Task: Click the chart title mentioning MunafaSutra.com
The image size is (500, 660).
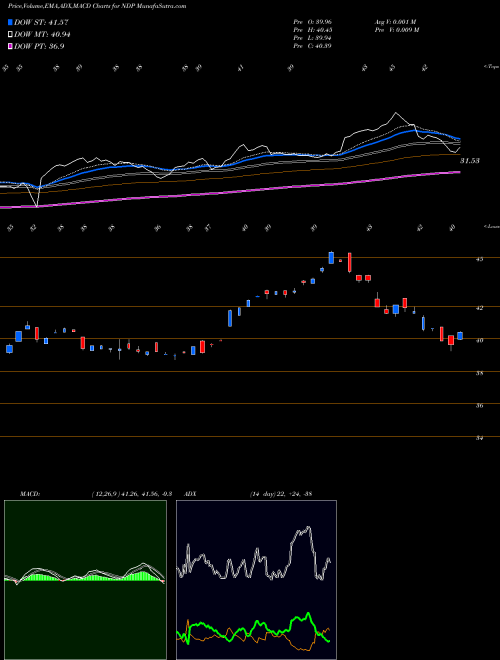Action: coord(97,6)
